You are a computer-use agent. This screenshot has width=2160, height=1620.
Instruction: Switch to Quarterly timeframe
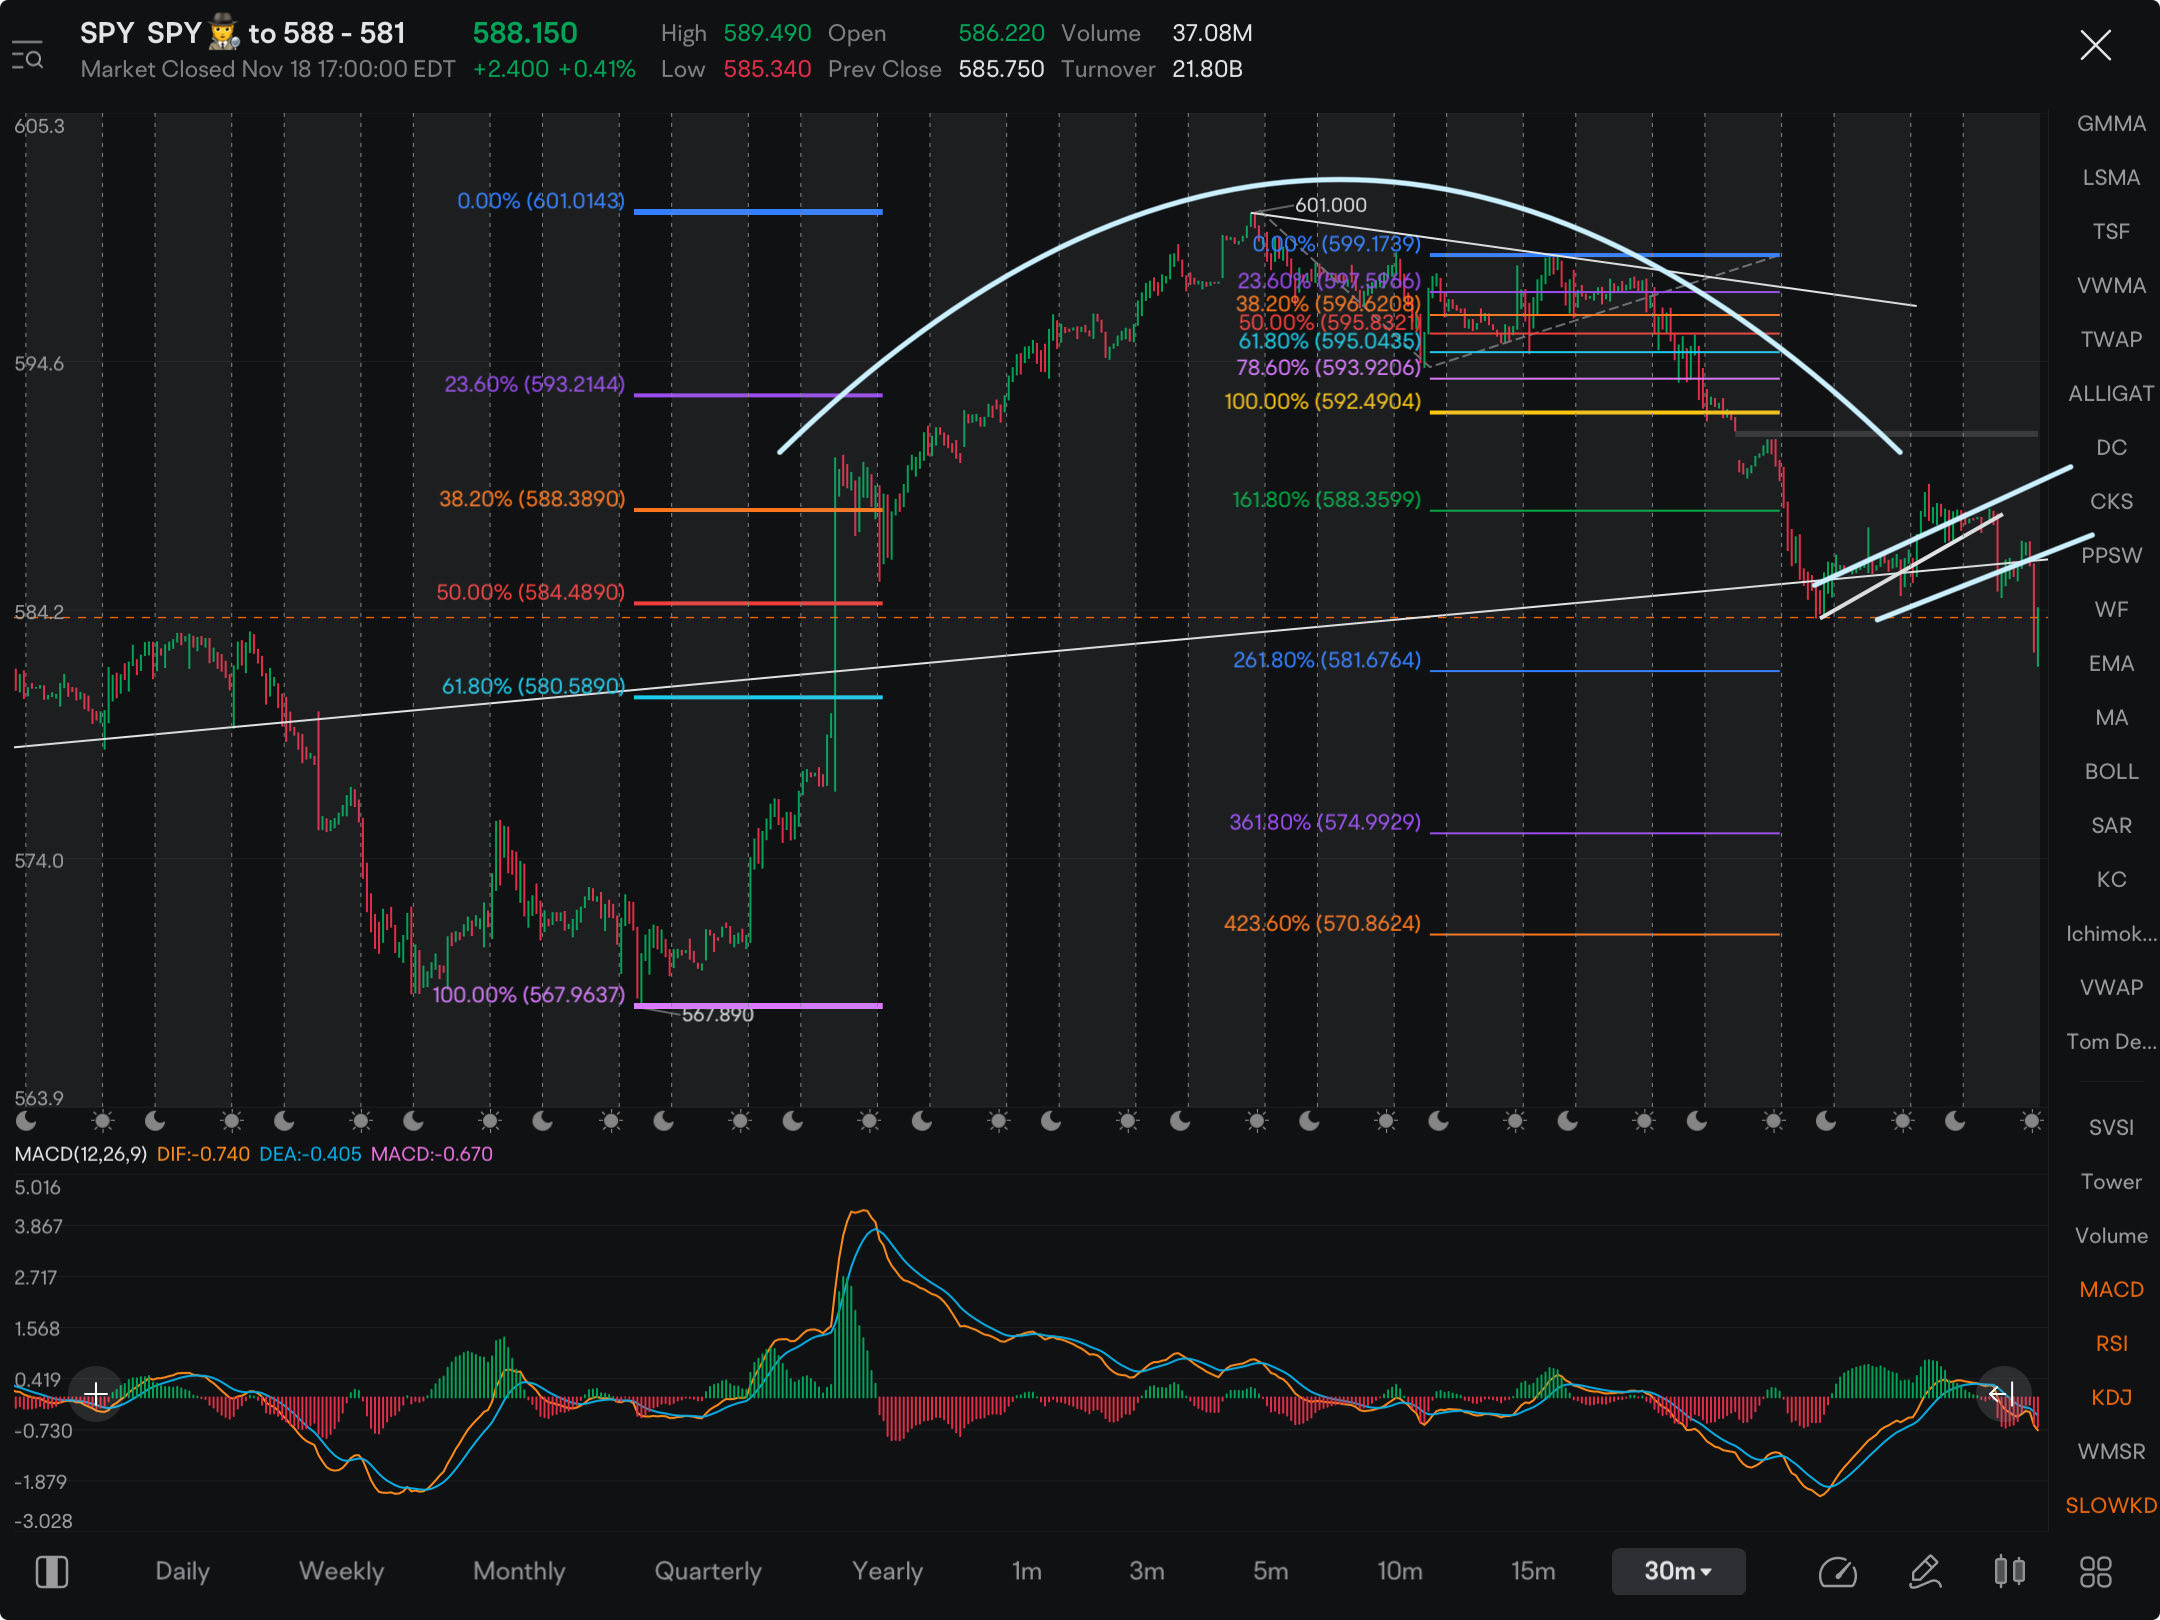tap(708, 1571)
